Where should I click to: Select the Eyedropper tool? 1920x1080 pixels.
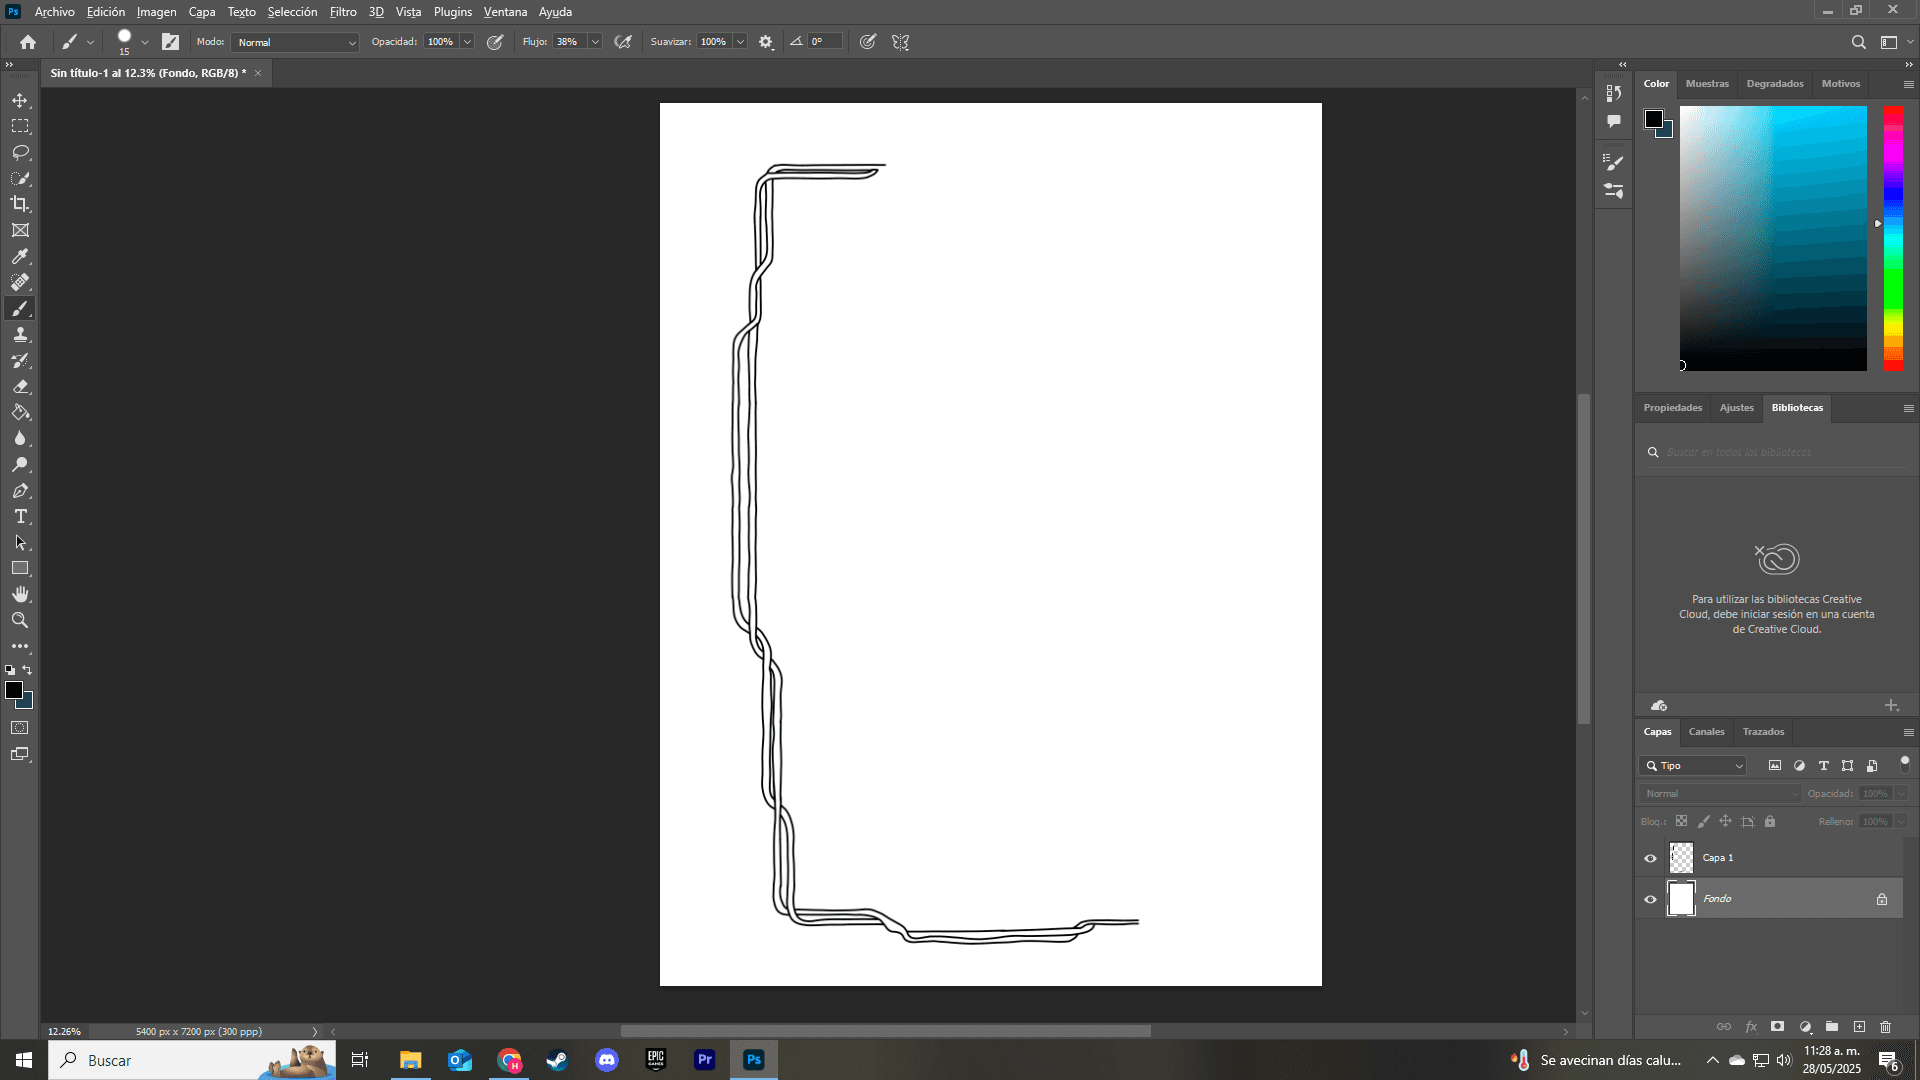(x=20, y=257)
